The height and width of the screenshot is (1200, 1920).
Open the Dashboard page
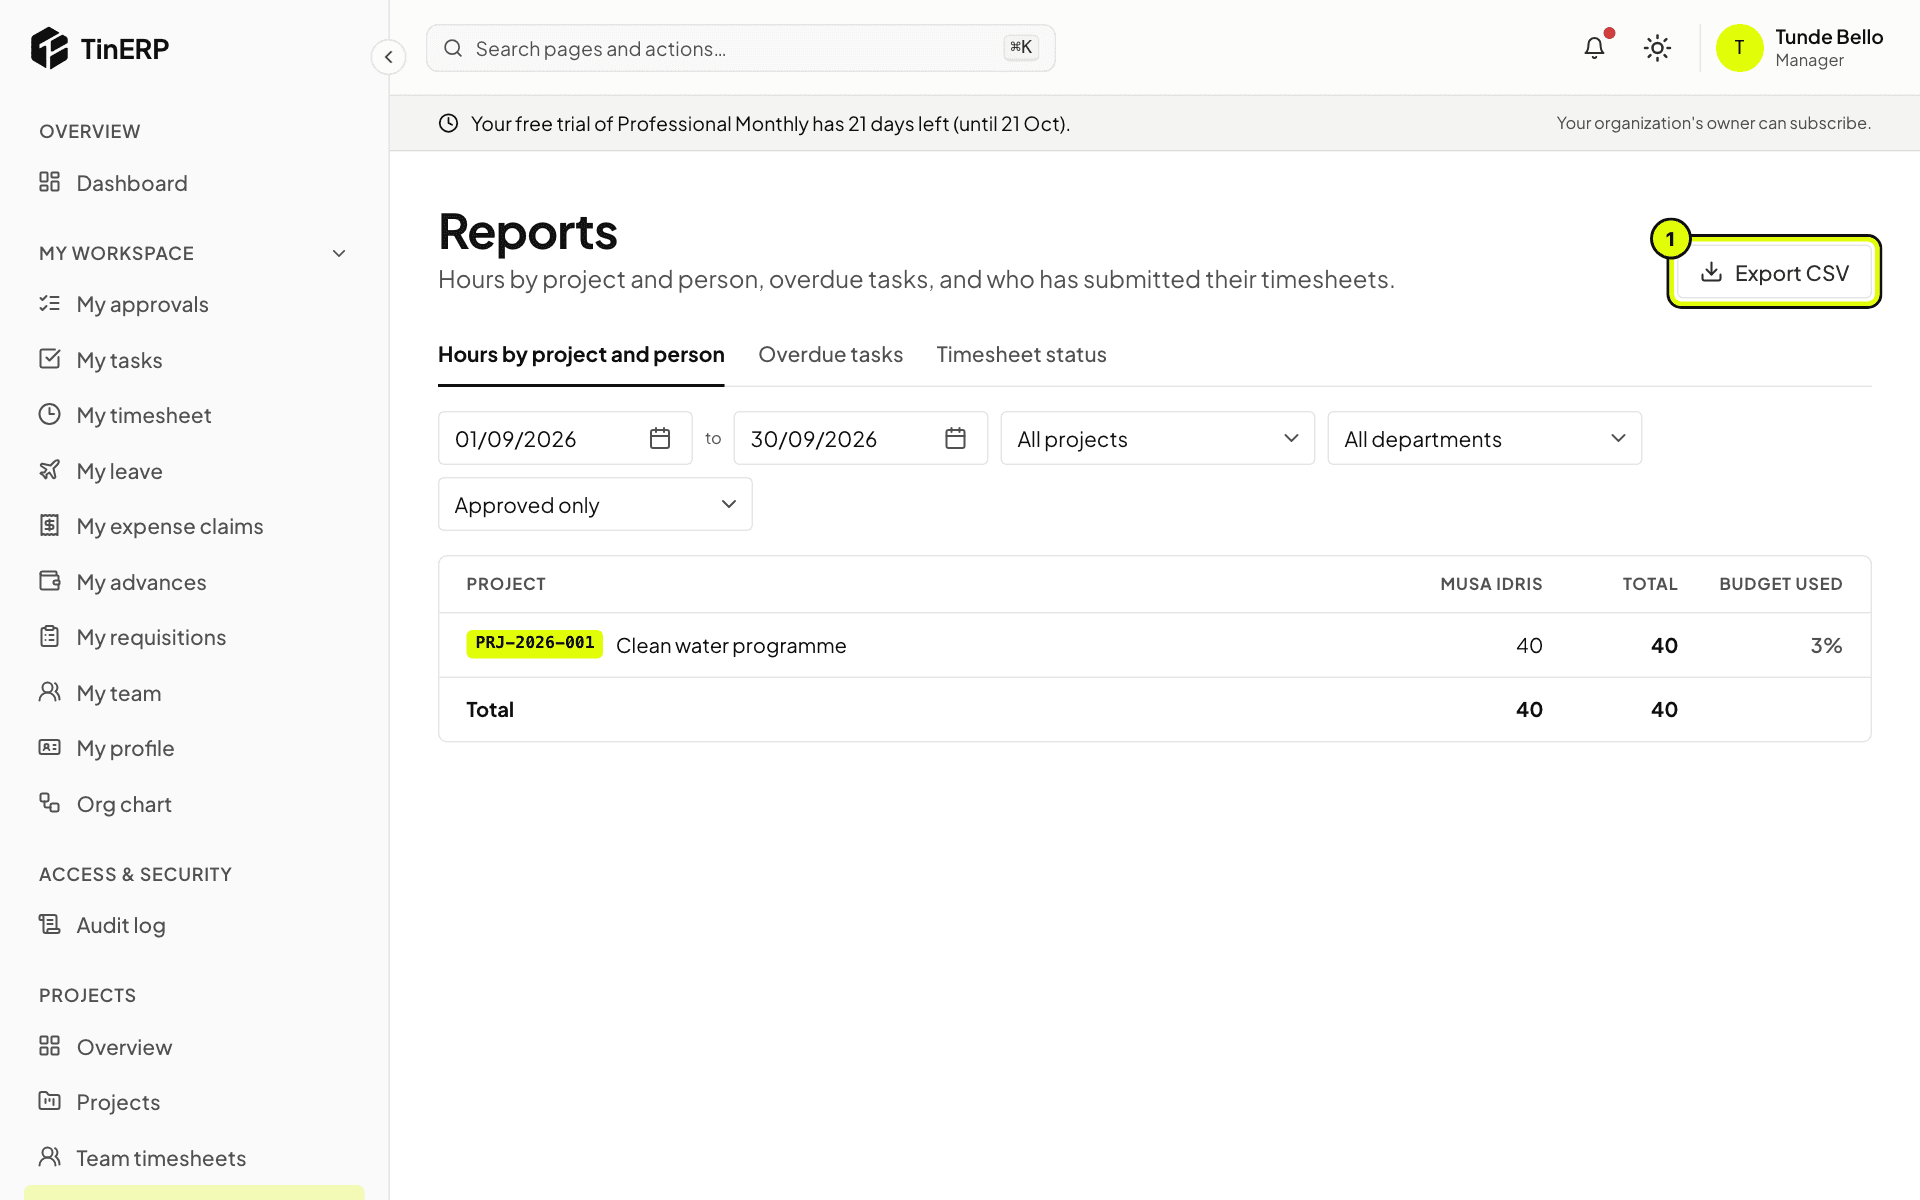(194, 183)
